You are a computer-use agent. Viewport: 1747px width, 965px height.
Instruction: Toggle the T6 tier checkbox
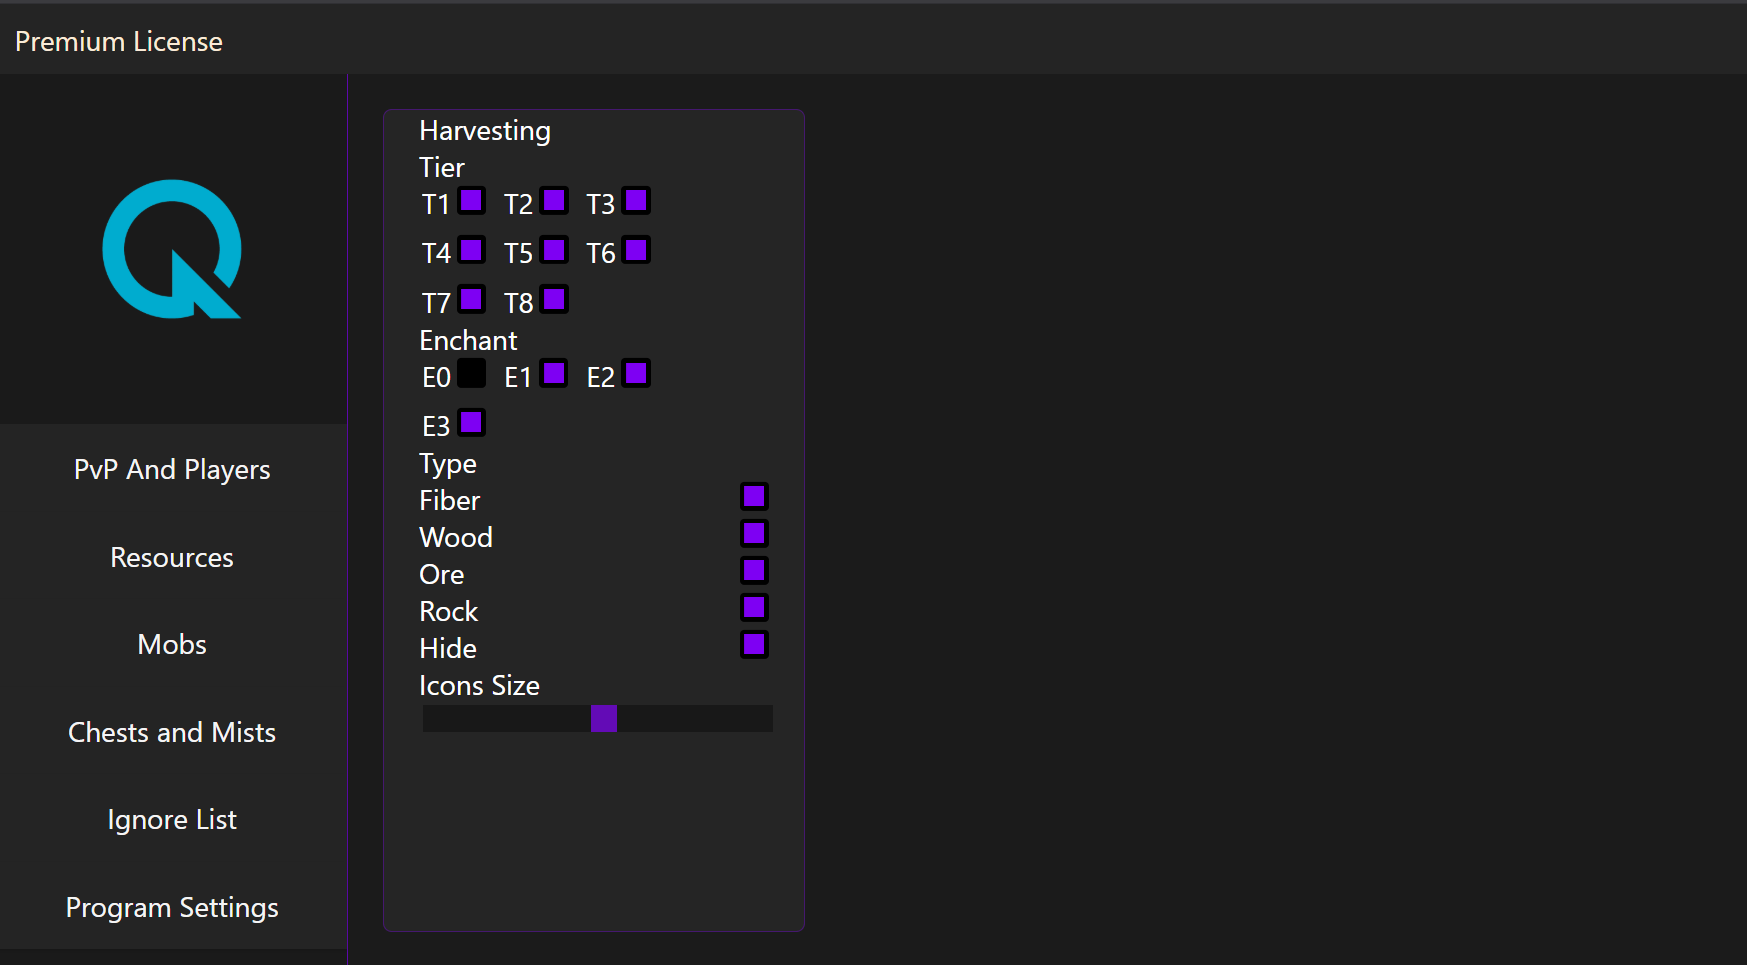click(x=636, y=250)
